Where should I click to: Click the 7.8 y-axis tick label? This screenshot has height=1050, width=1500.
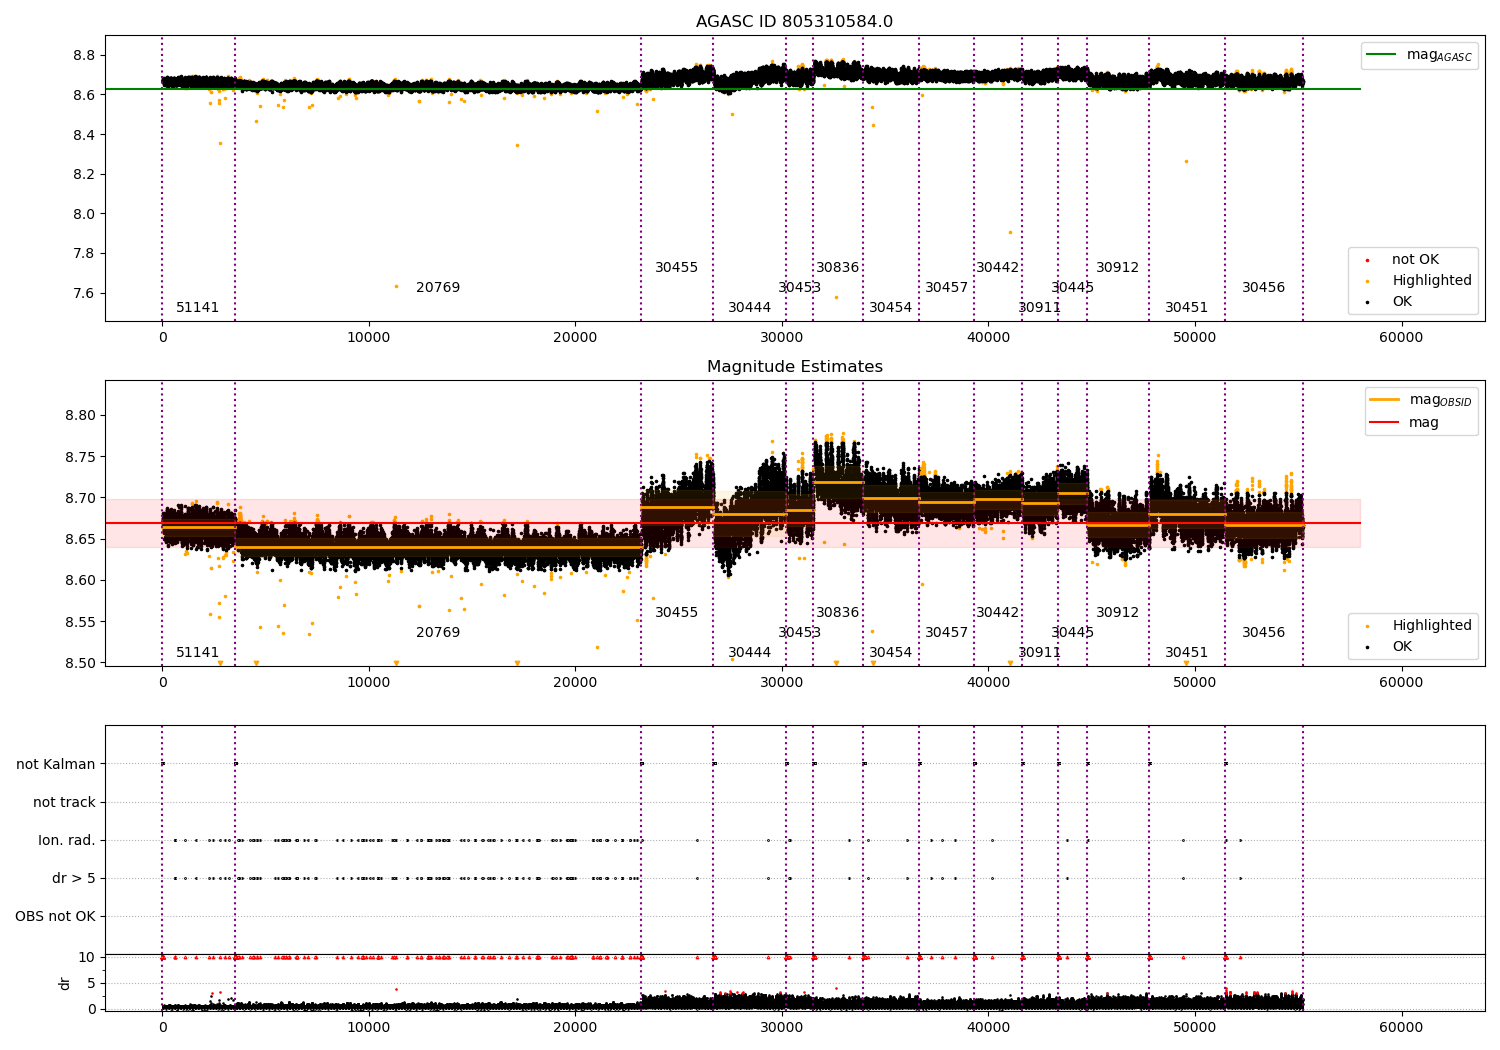coord(84,254)
